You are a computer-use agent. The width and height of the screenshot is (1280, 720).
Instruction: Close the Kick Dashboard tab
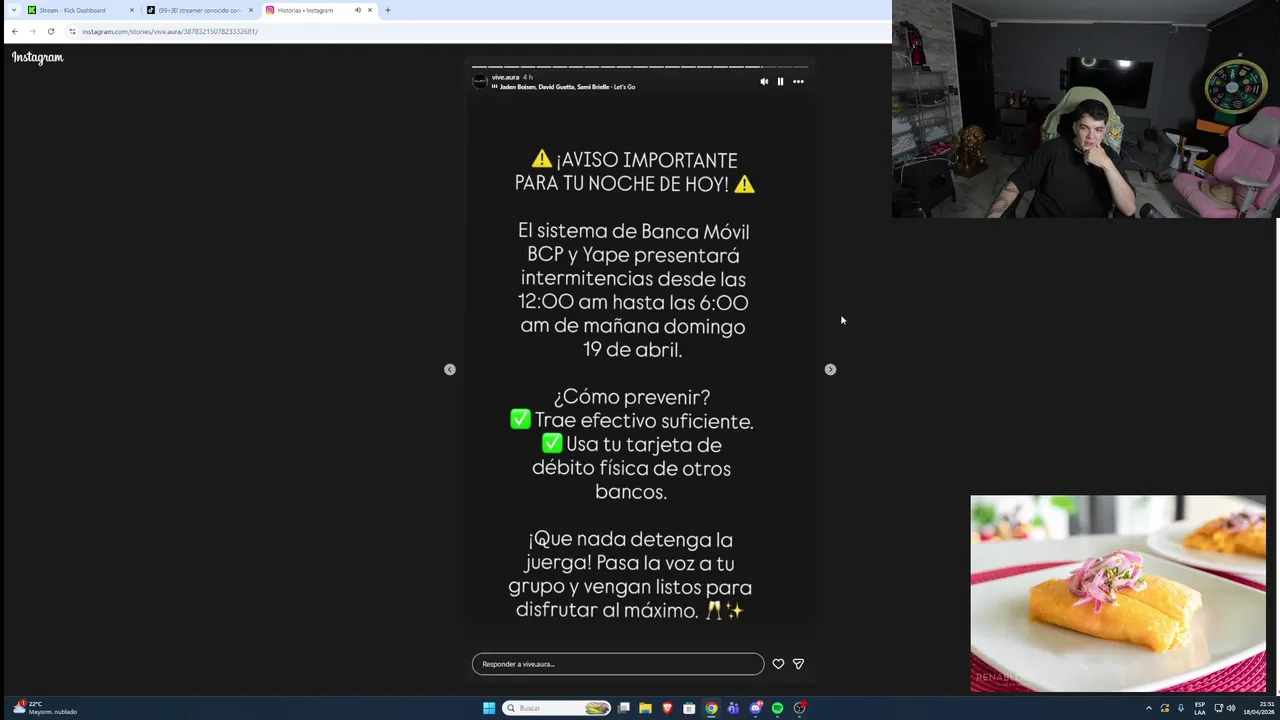131,10
